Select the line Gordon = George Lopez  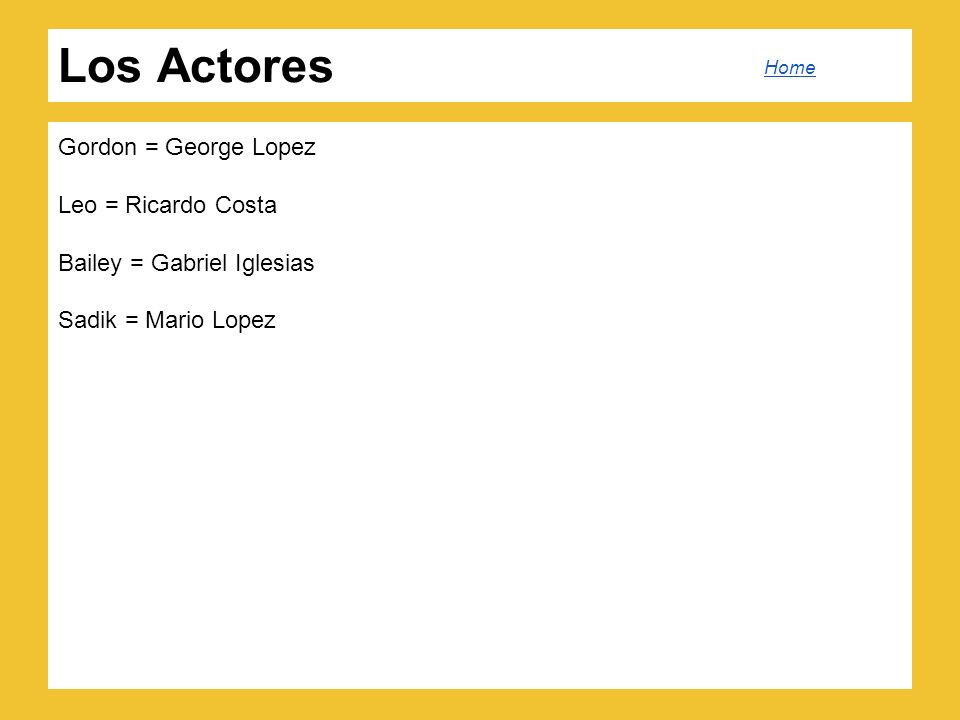pos(187,148)
